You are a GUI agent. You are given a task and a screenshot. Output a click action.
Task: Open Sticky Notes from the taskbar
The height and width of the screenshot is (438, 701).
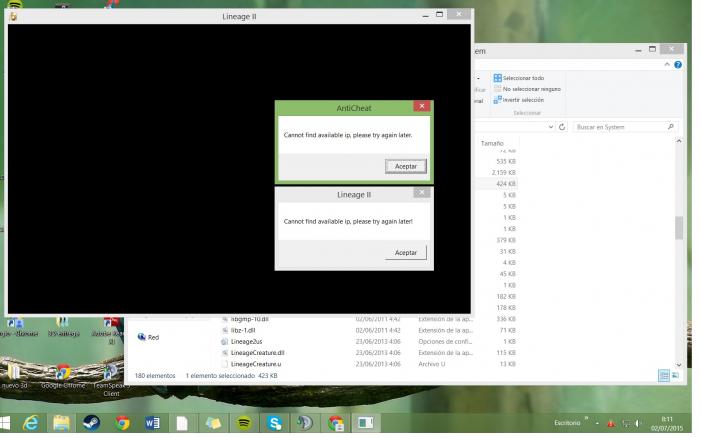[x=213, y=423]
